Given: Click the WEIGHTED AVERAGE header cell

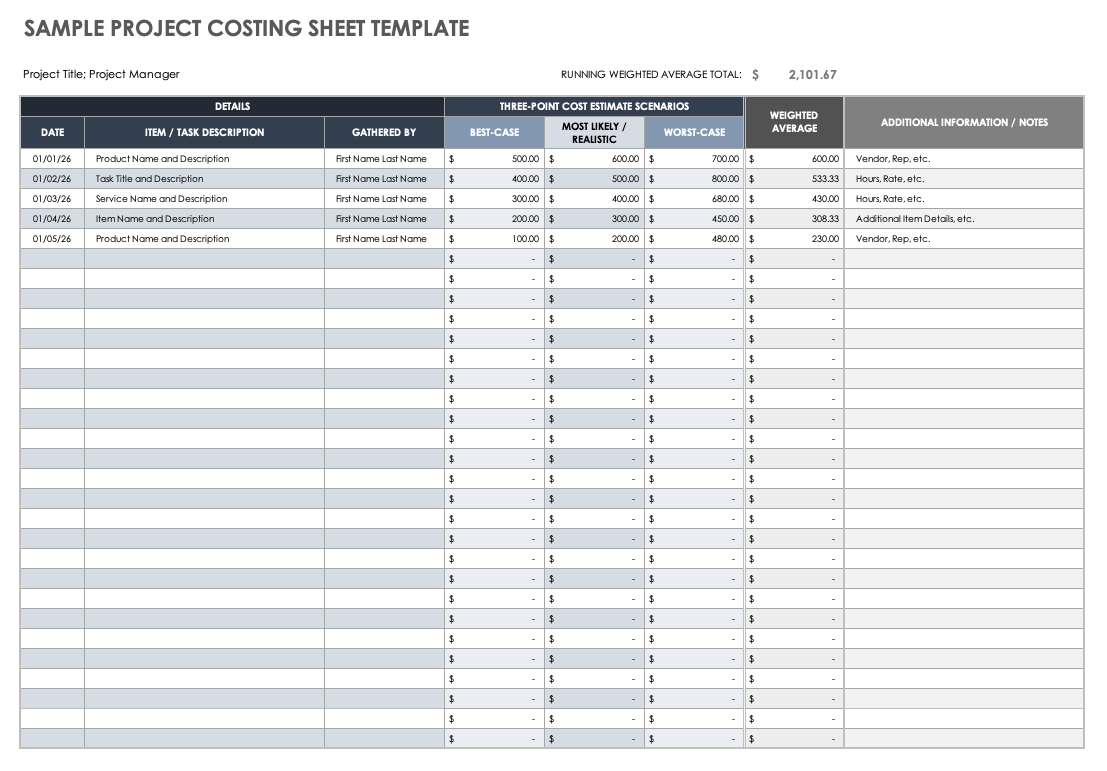Looking at the screenshot, I should point(794,122).
